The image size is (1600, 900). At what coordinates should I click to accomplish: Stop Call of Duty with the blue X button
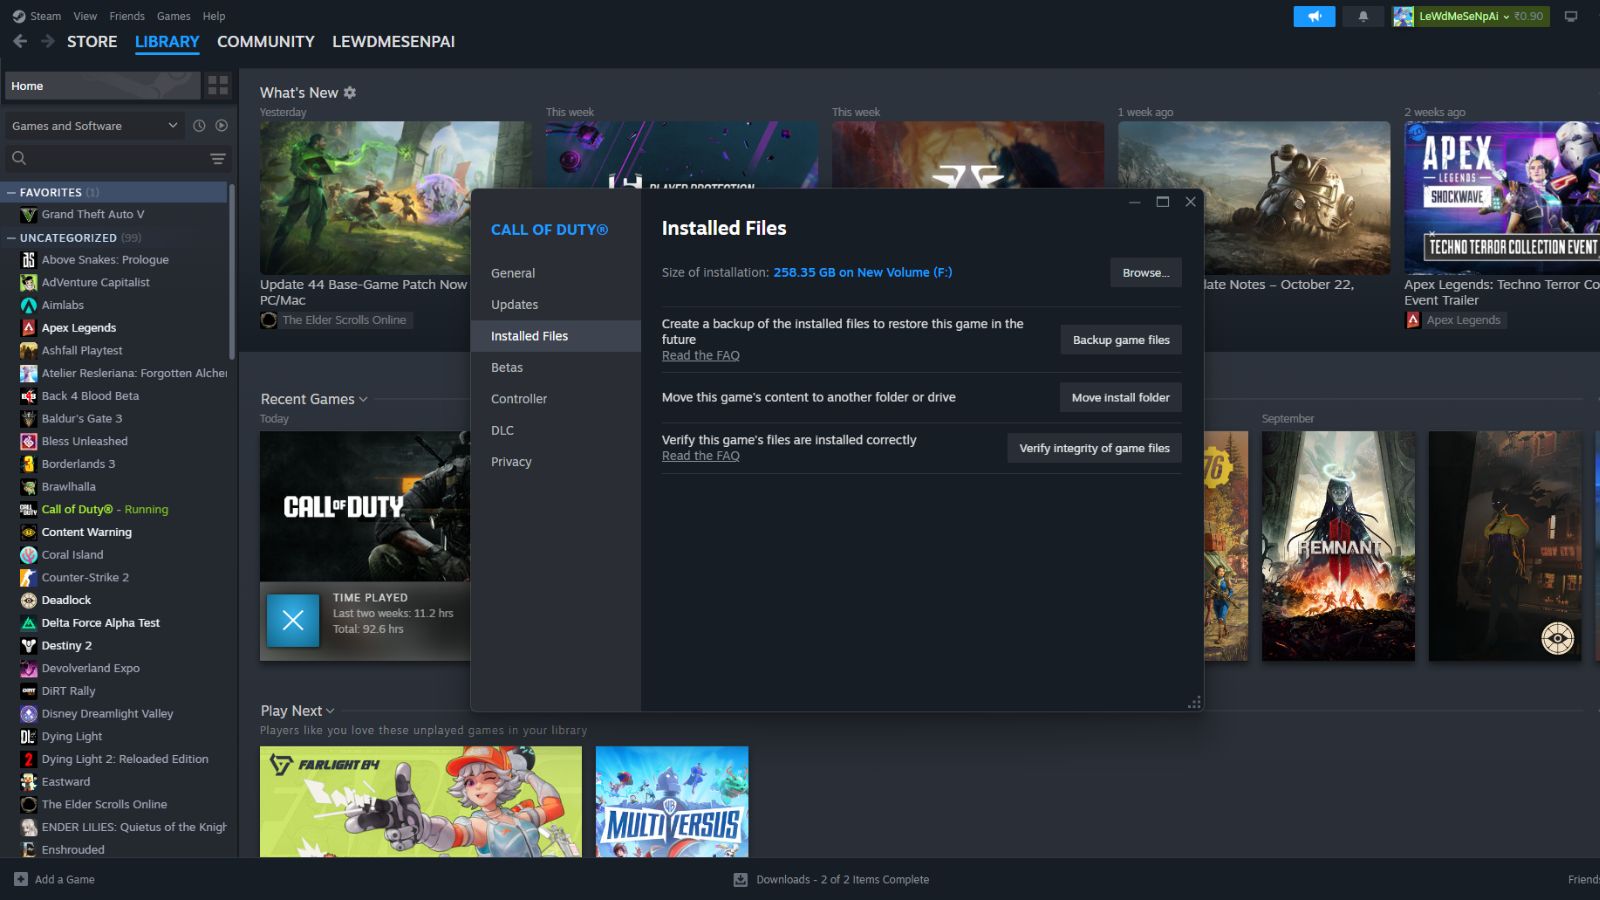(293, 620)
